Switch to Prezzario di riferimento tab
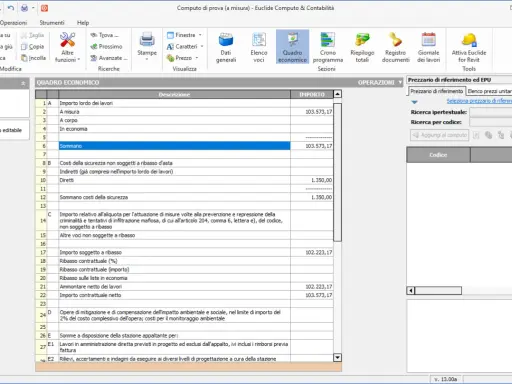The image size is (512, 384). coord(436,91)
